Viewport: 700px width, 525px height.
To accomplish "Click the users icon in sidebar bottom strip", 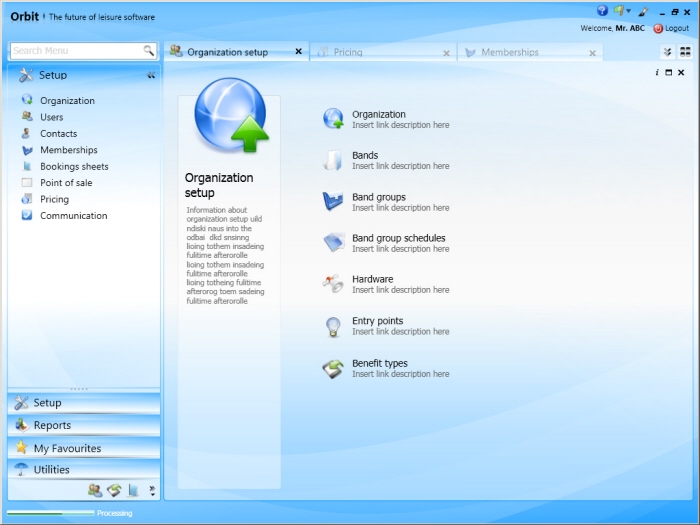I will pyautogui.click(x=95, y=490).
